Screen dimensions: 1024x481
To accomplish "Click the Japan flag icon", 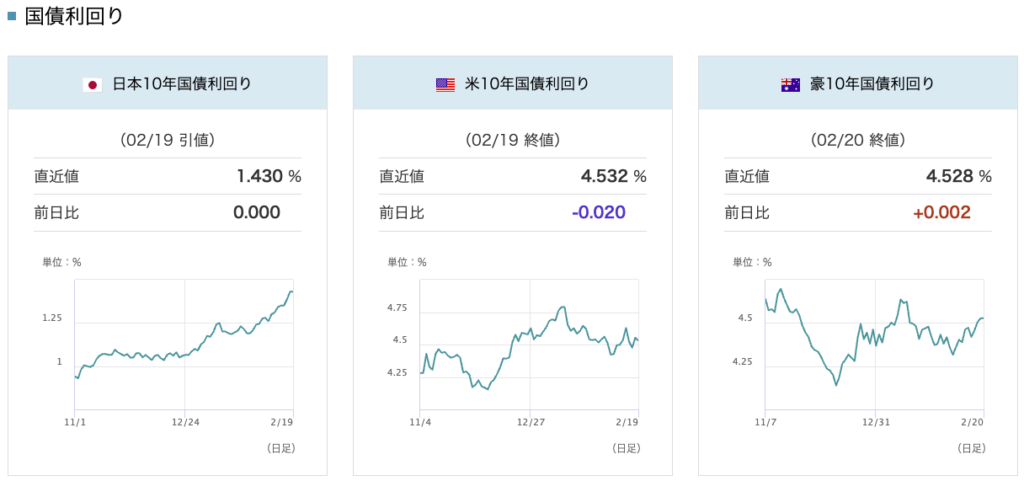I will (93, 84).
